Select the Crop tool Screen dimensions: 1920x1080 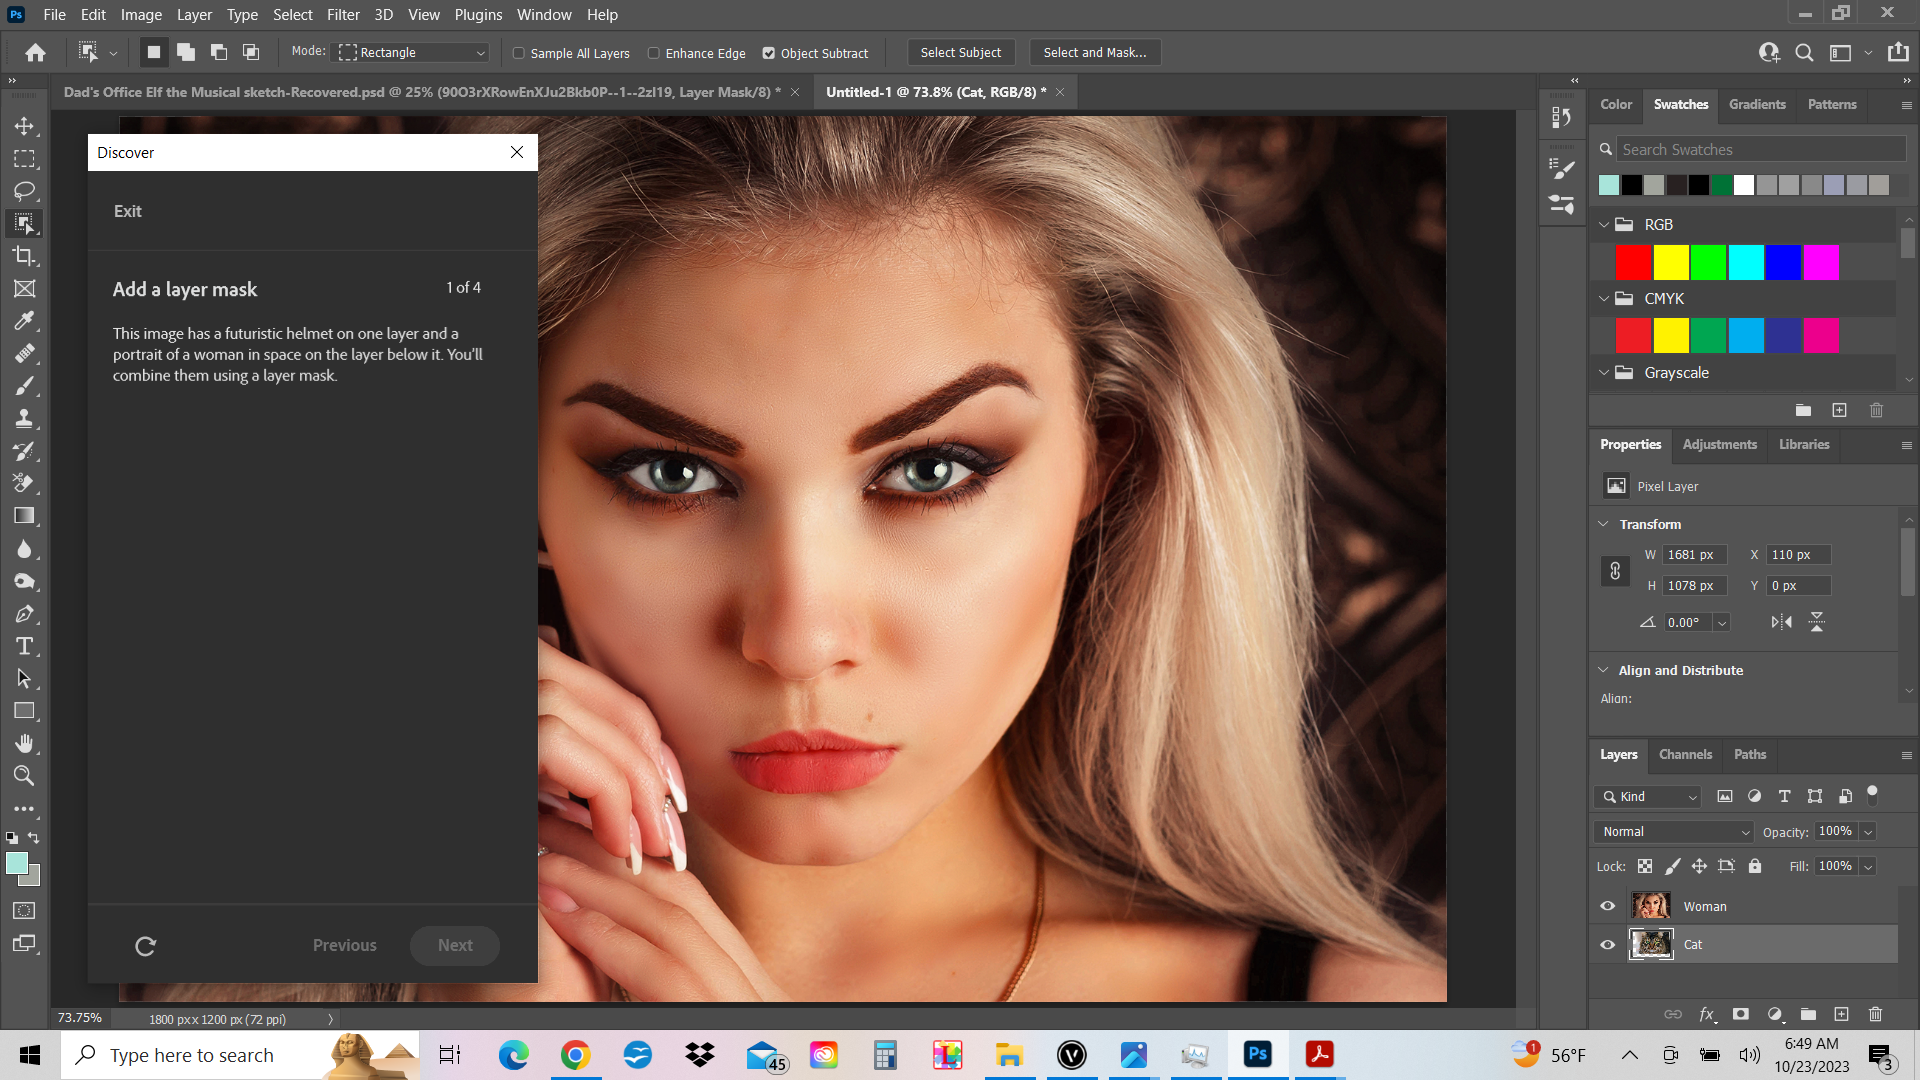coord(25,257)
